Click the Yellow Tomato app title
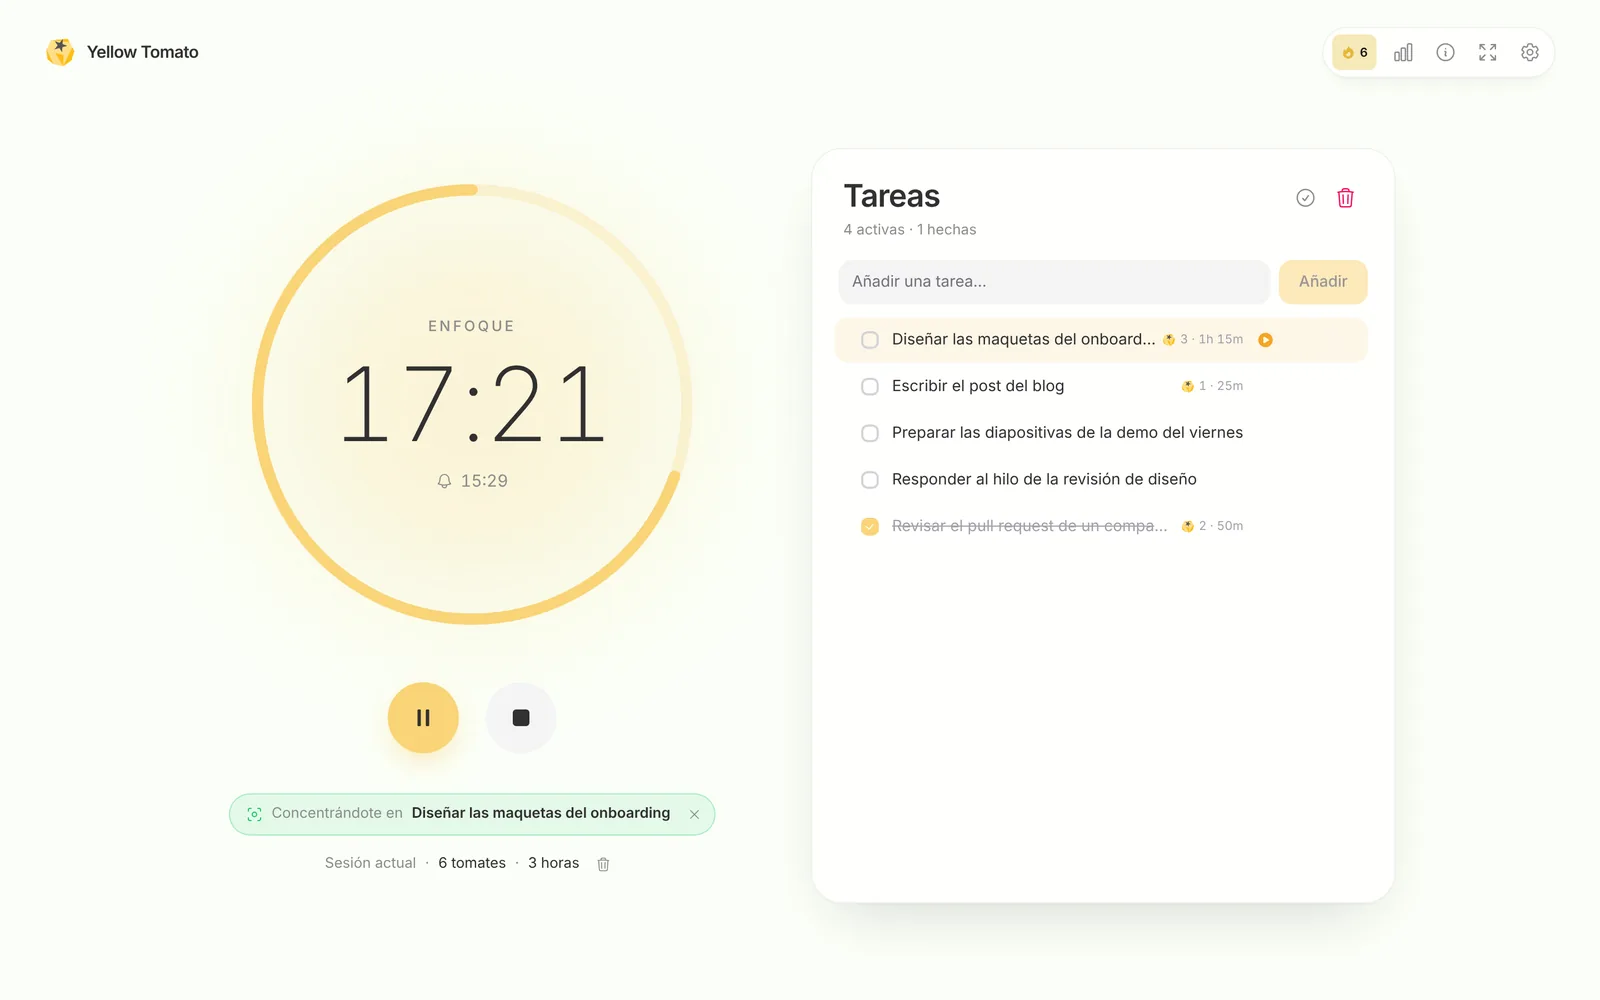Screen dimensions: 1600x1000 [x=143, y=52]
